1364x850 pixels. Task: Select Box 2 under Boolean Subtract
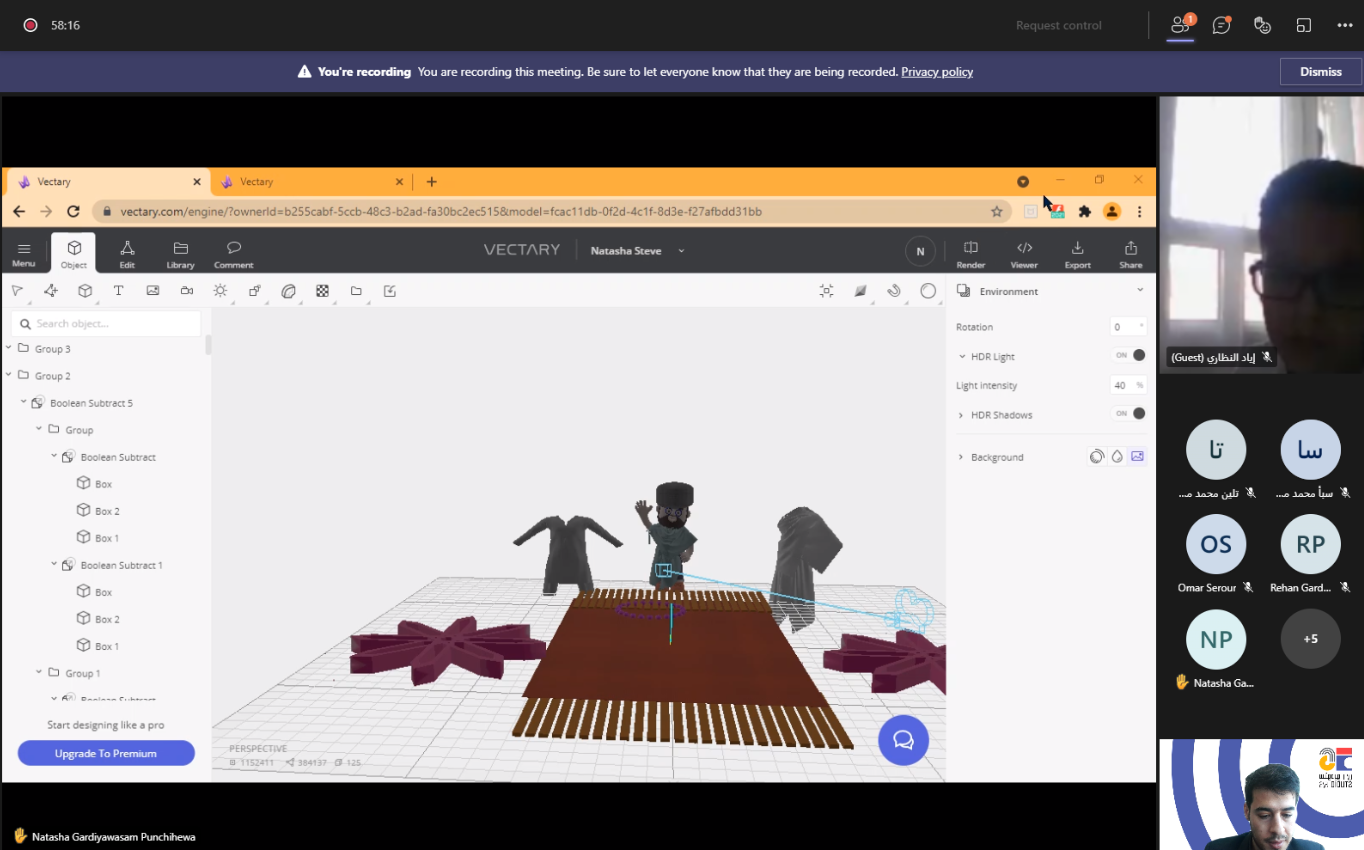[107, 511]
